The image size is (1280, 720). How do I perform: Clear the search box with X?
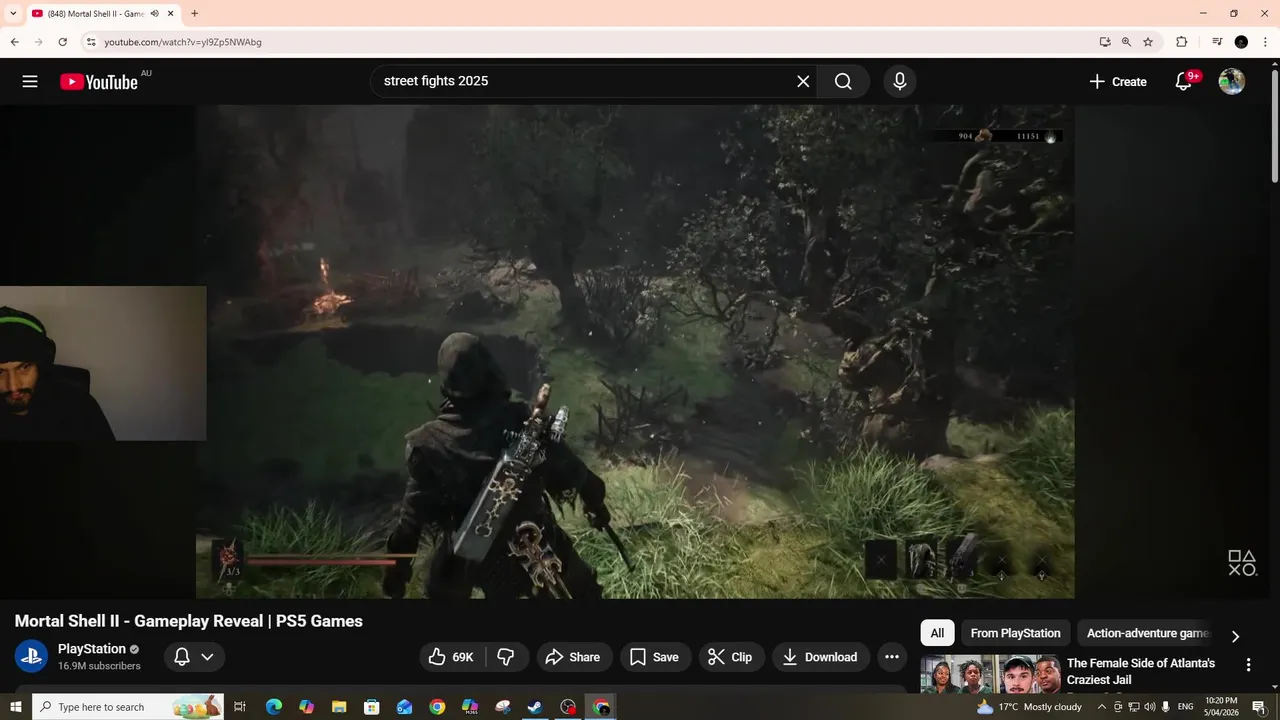tap(803, 82)
